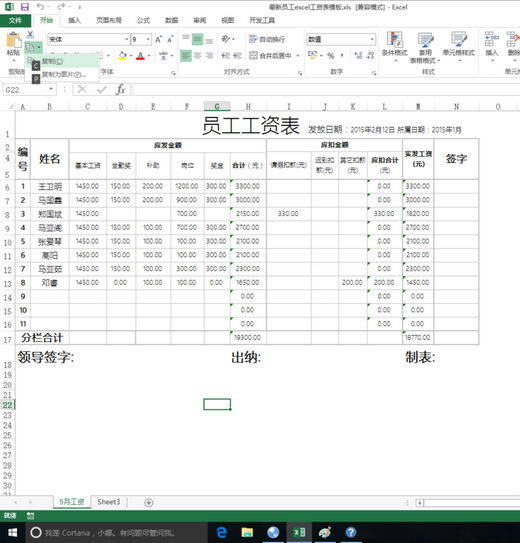Toggle right horizontal alignment
Image resolution: width=520 pixels, height=543 pixels.
point(209,55)
